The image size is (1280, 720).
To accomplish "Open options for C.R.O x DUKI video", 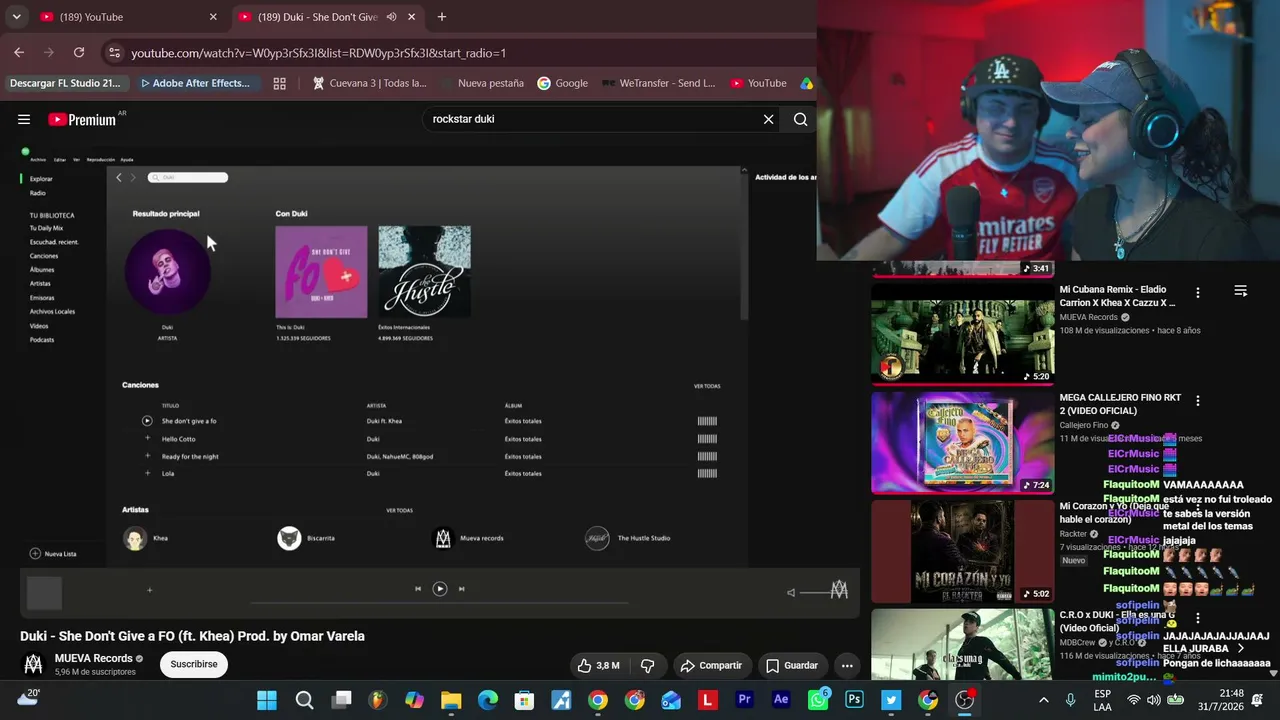I will (x=1198, y=618).
